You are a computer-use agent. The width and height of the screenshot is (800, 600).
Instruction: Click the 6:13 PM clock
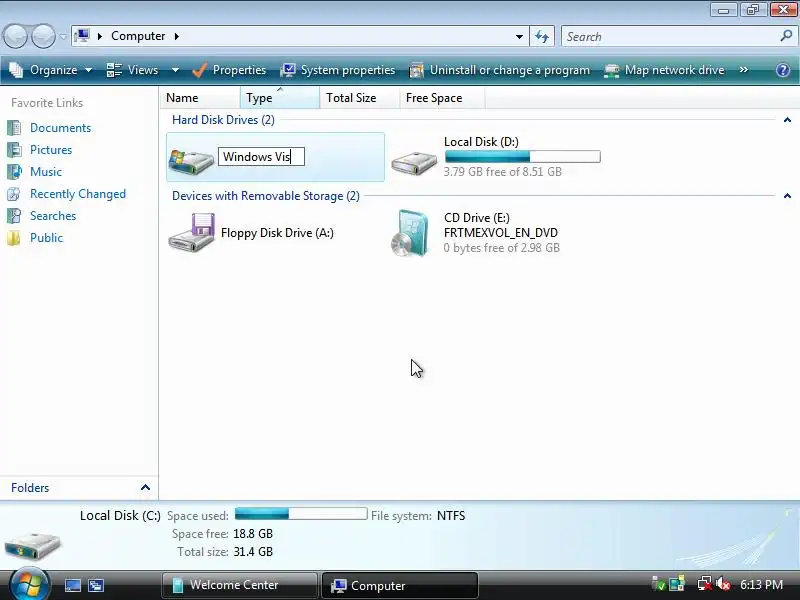[761, 584]
